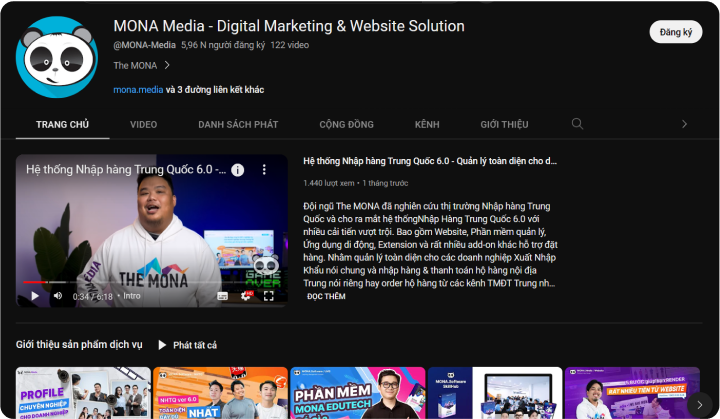This screenshot has height=419, width=720.
Task: Play the featured video
Action: [35, 296]
